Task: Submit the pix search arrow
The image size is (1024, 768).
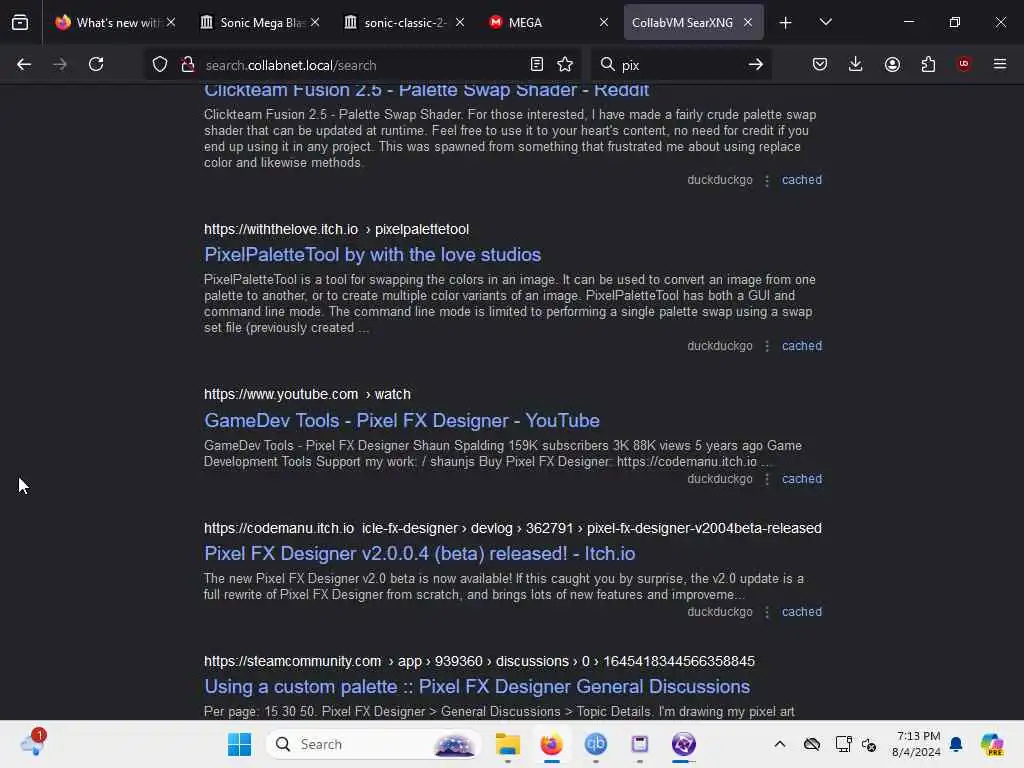Action: (x=756, y=65)
